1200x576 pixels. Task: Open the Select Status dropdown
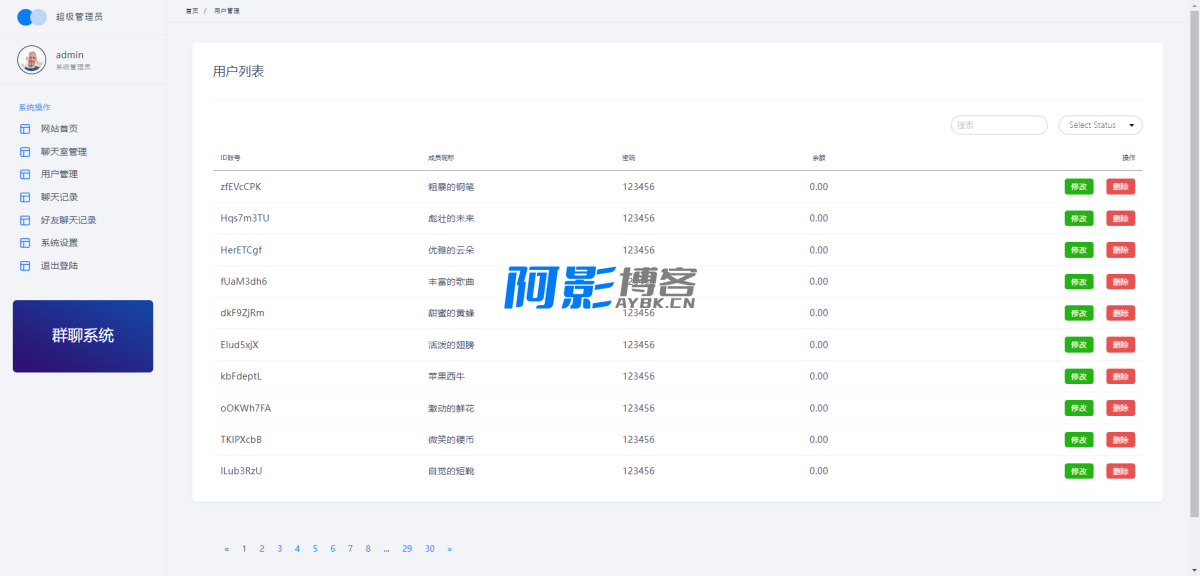(1100, 125)
